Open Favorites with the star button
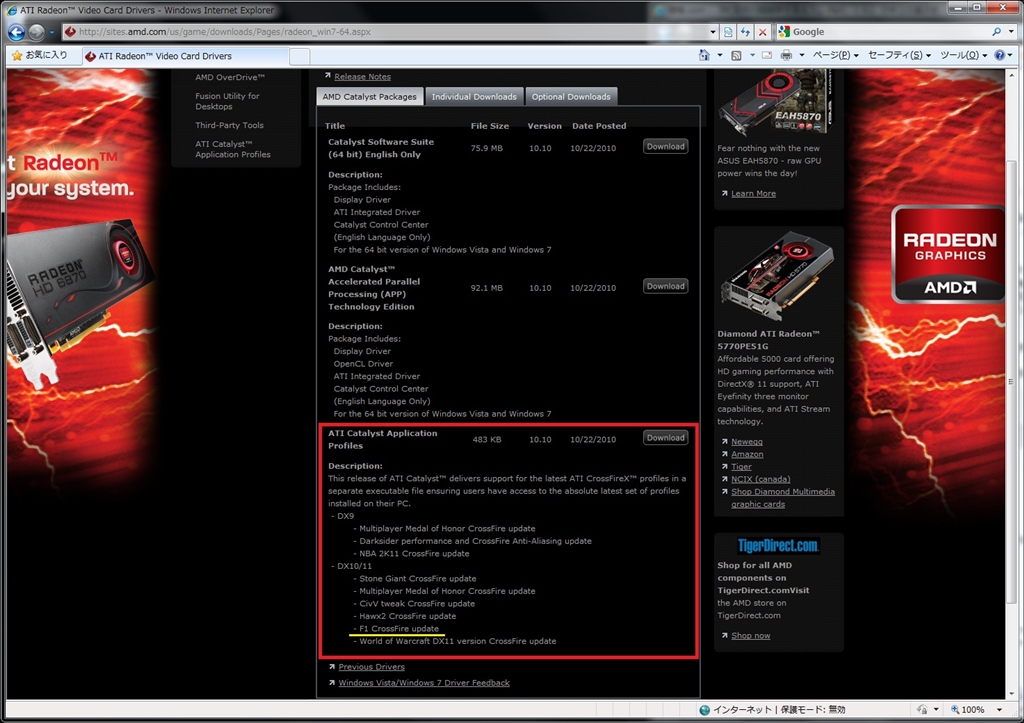1024x723 pixels. click(x=40, y=56)
